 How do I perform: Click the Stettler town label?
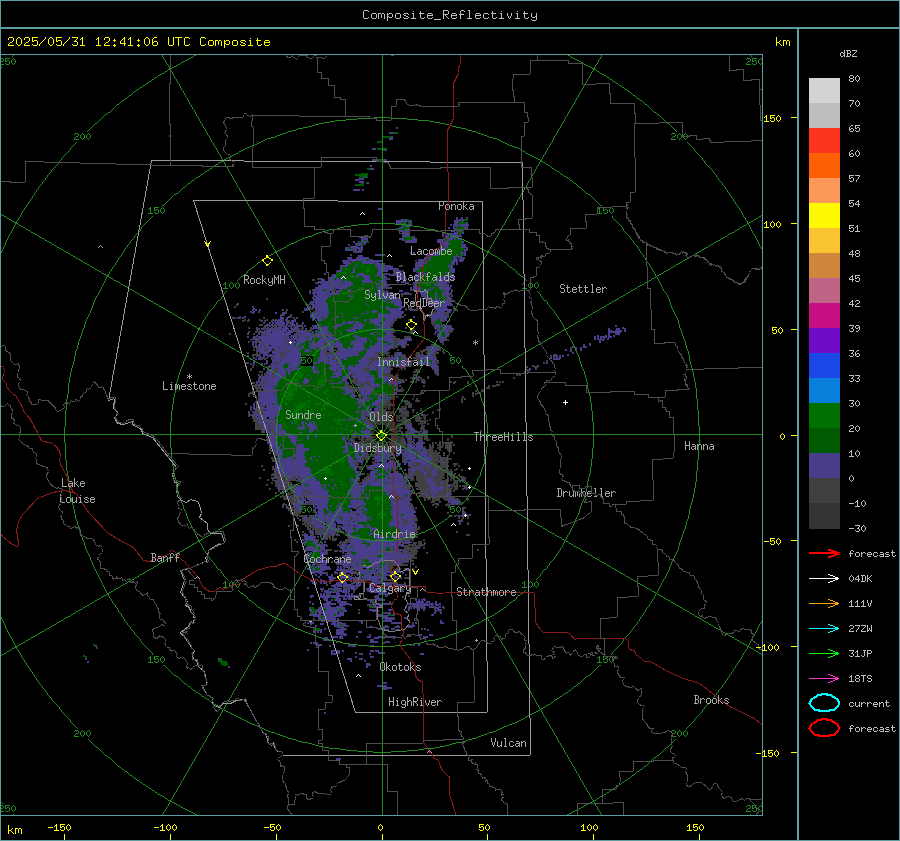tap(583, 289)
